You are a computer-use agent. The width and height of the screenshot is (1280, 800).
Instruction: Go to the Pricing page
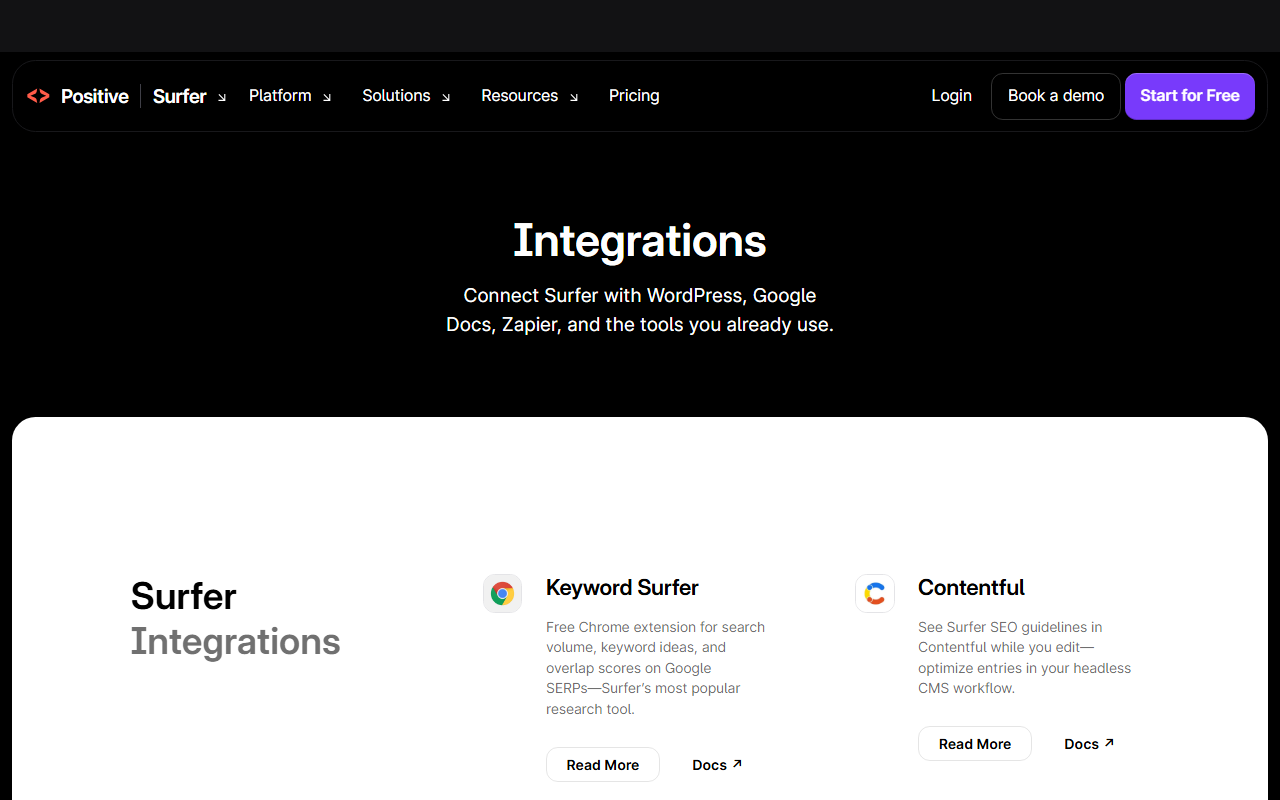[x=634, y=96]
